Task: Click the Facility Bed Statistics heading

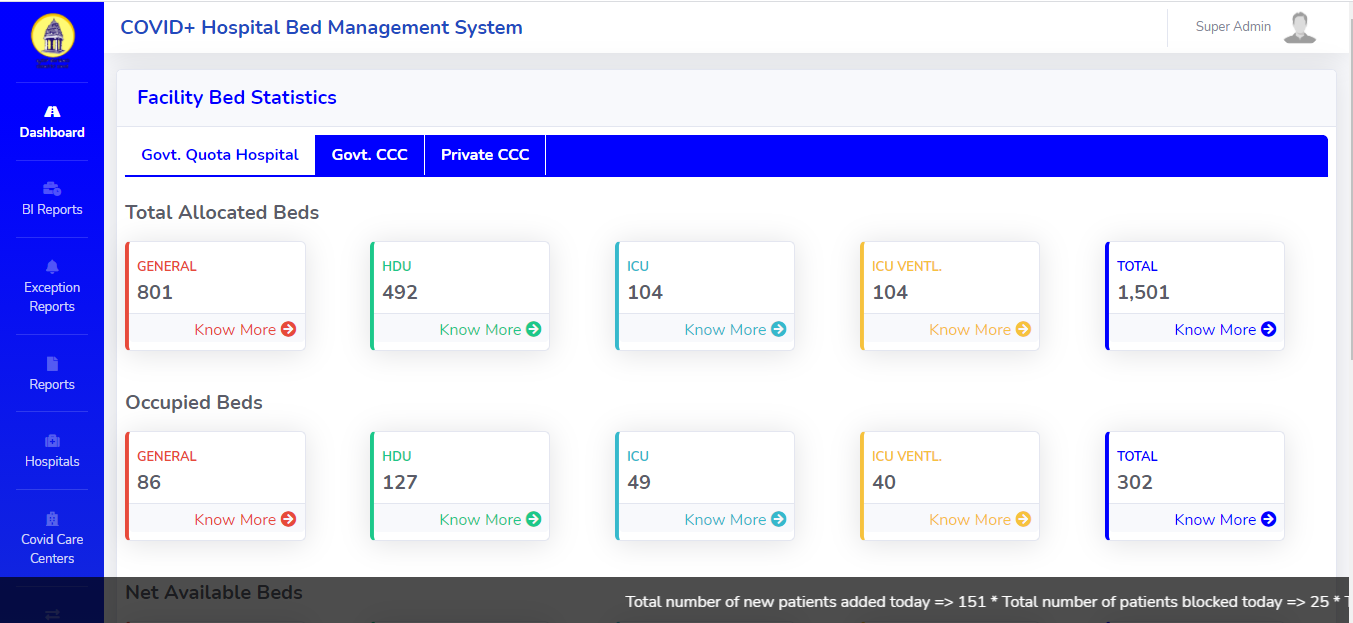Action: pyautogui.click(x=237, y=97)
